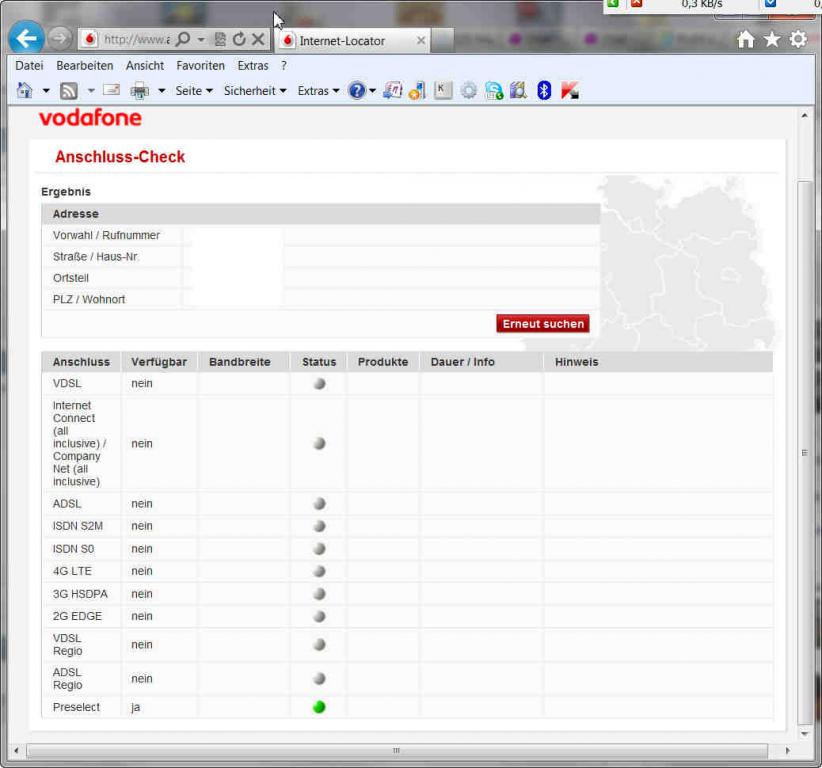Open the ? help menu

coord(284,66)
